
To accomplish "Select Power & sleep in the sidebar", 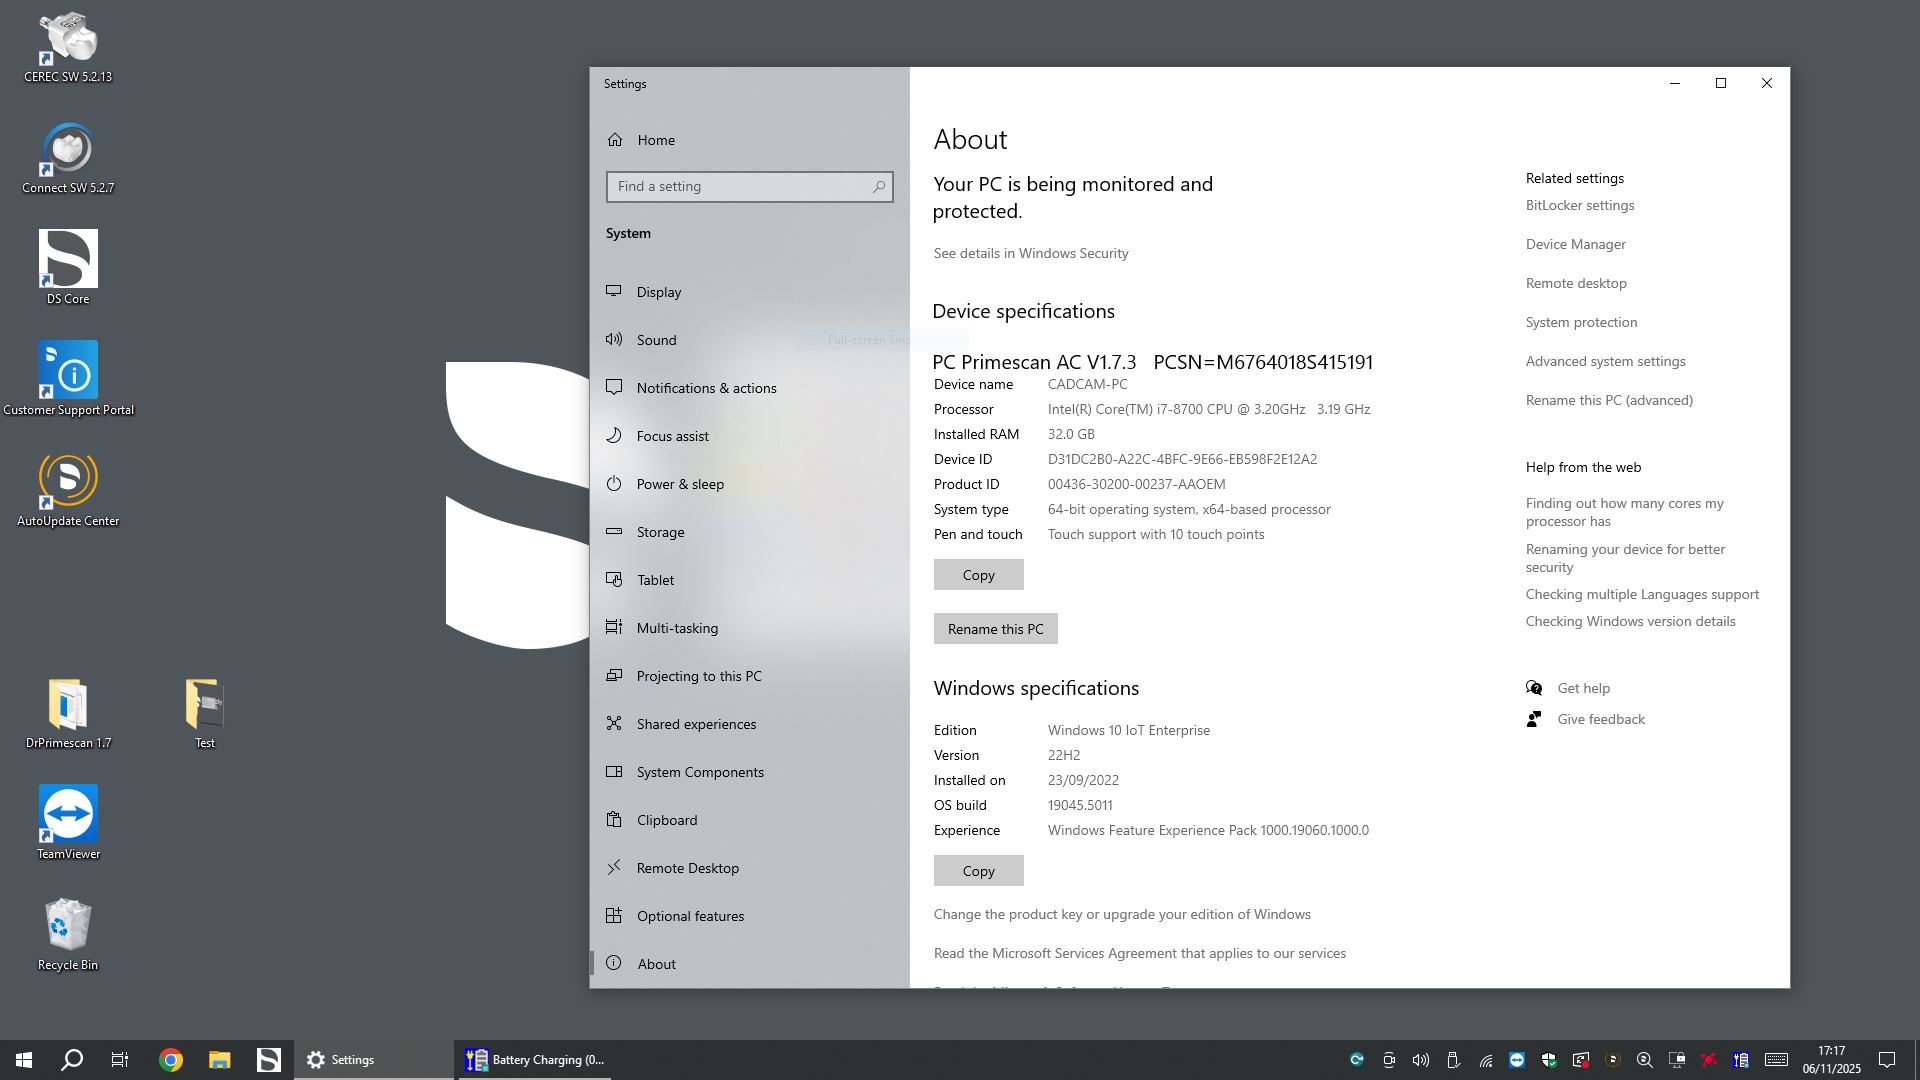I will point(680,484).
